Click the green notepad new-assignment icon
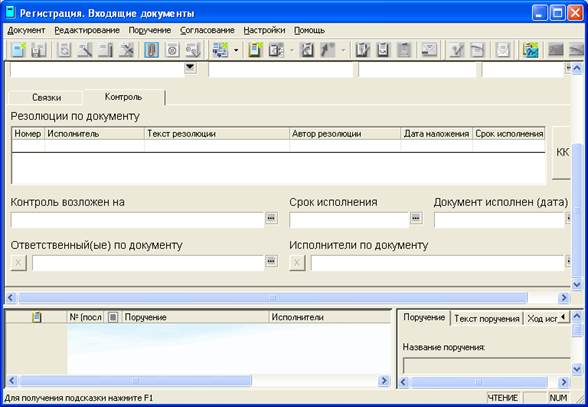The height and width of the screenshot is (407, 588). pyautogui.click(x=255, y=50)
